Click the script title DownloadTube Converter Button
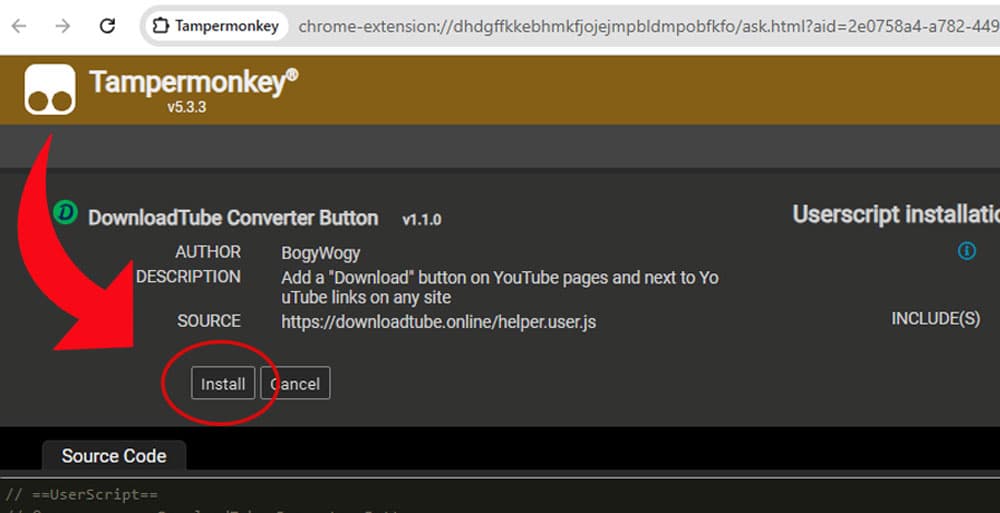This screenshot has height=513, width=1000. click(233, 218)
